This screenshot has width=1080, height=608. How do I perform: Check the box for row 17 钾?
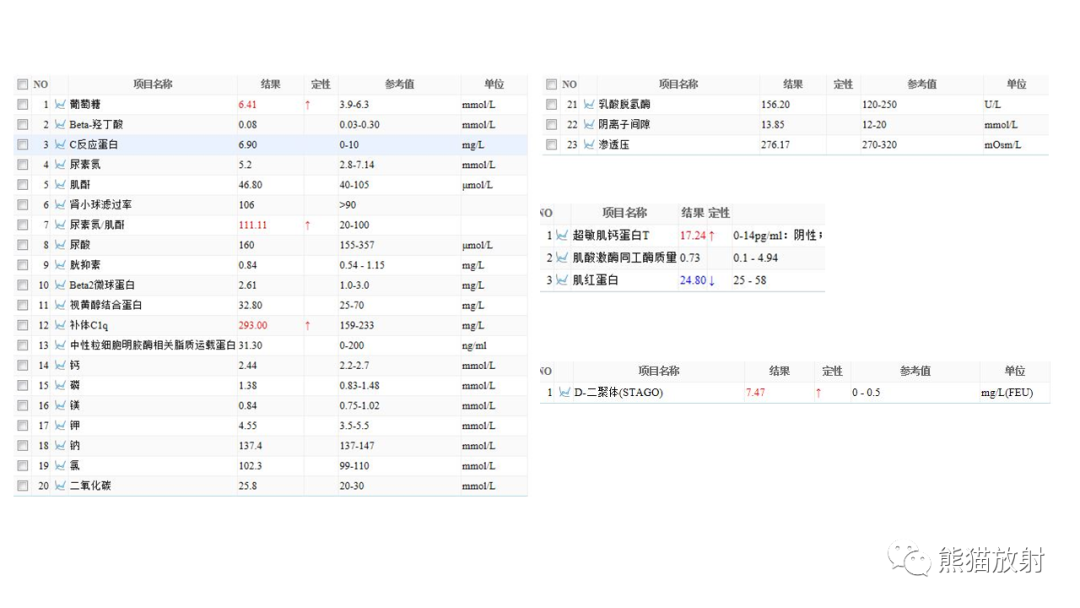[23, 426]
